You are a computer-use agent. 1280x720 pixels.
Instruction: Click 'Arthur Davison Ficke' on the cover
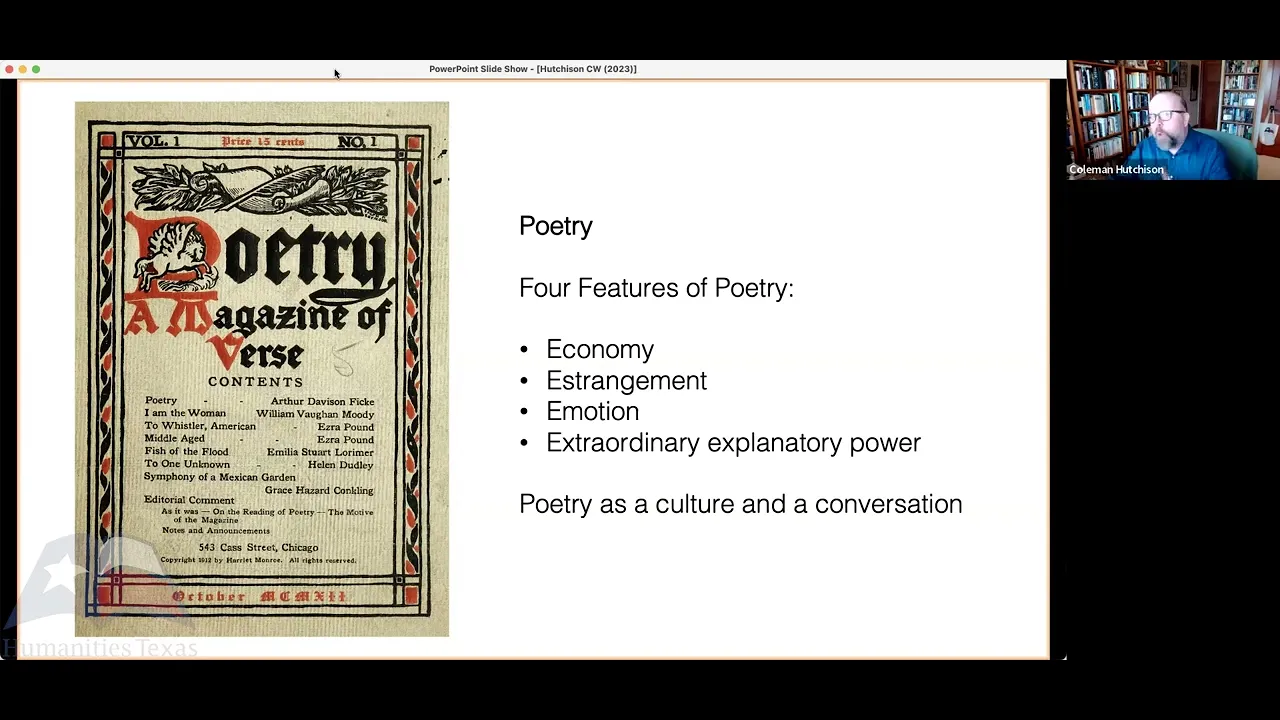pos(322,402)
